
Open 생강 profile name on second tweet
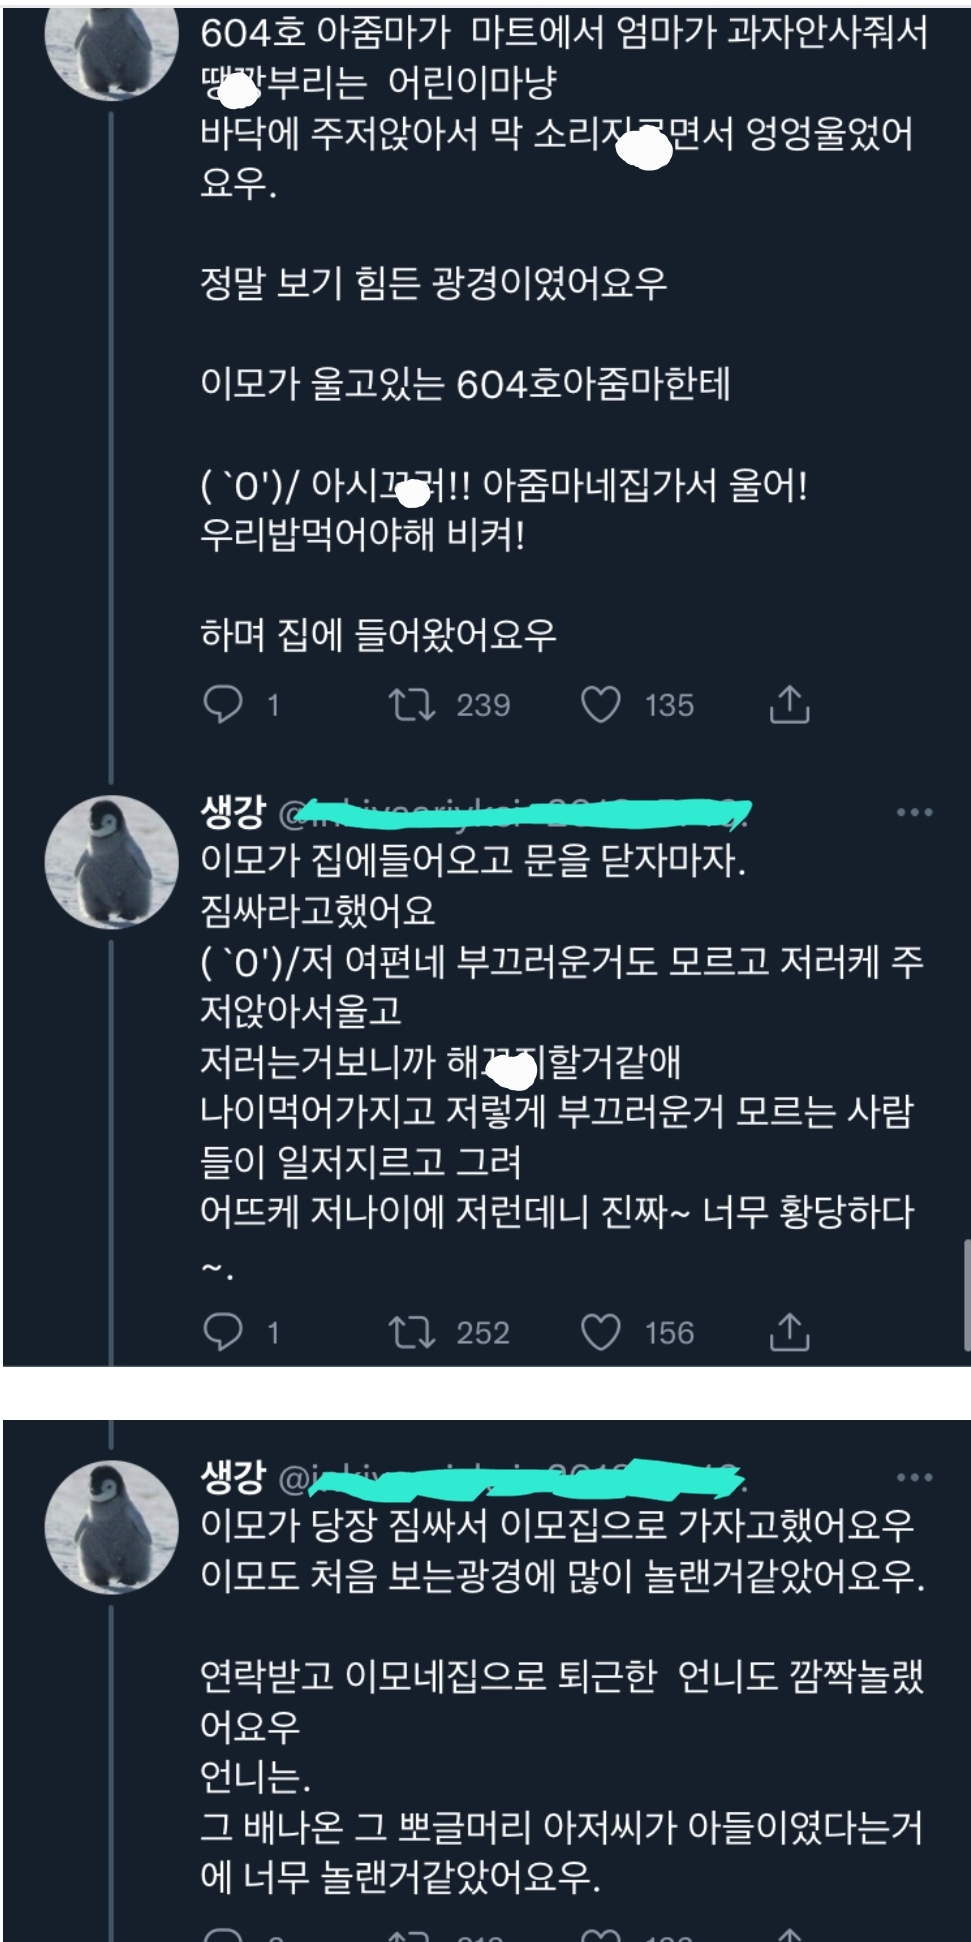click(233, 812)
